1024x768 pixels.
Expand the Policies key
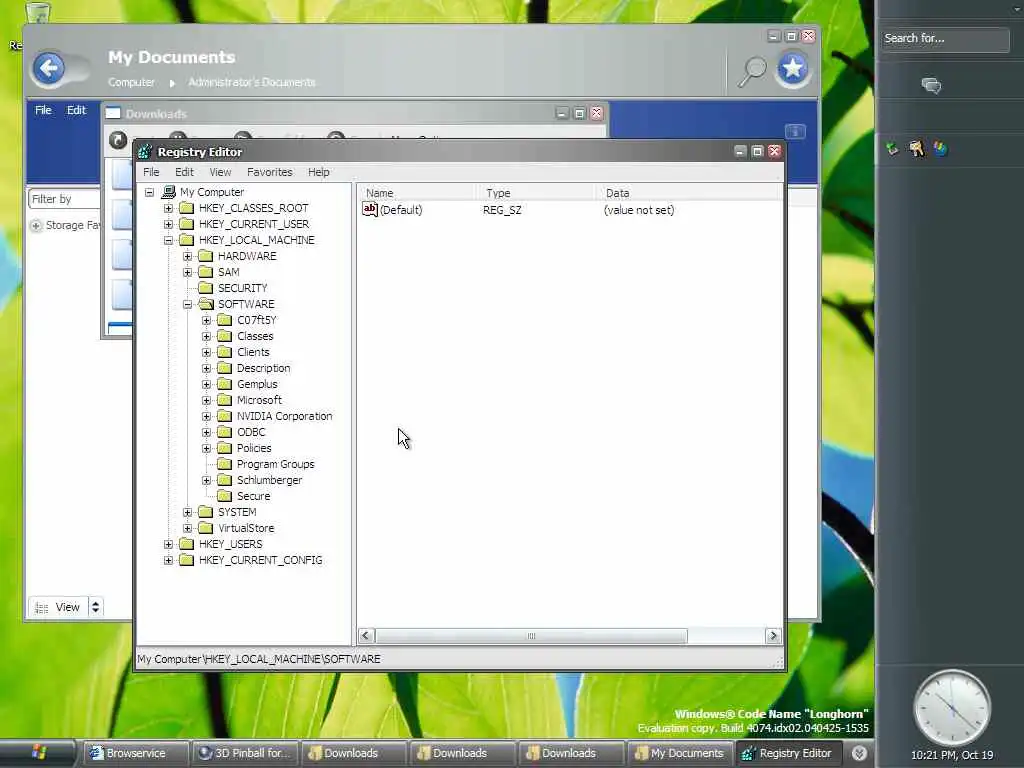pyautogui.click(x=206, y=448)
